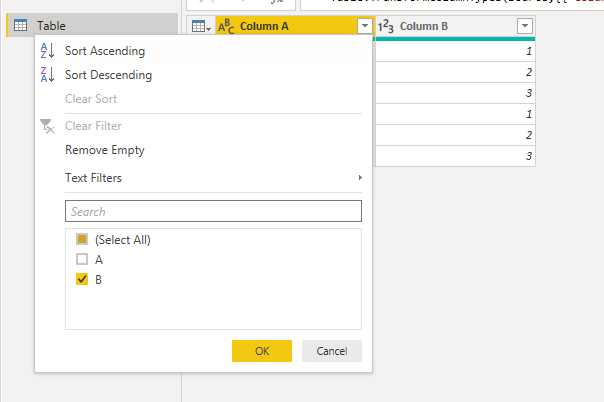
Task: Select Clear Filter menu entry
Action: pyautogui.click(x=93, y=126)
